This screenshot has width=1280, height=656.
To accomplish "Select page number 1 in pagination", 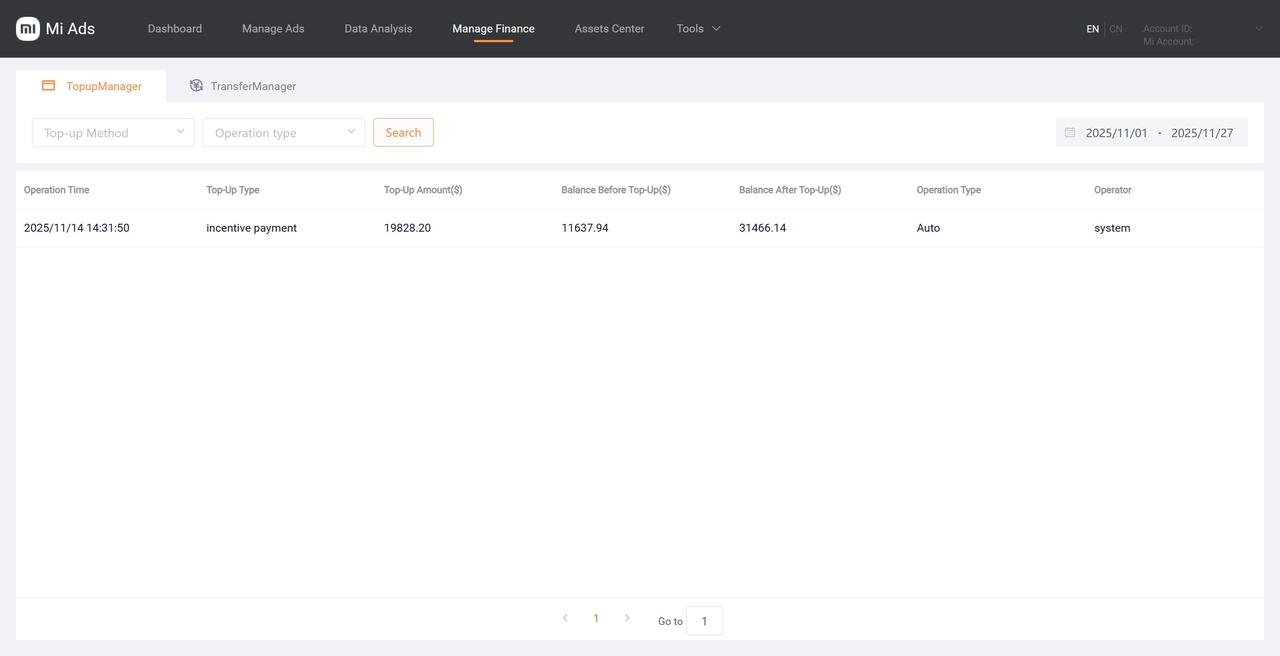I will 596,619.
